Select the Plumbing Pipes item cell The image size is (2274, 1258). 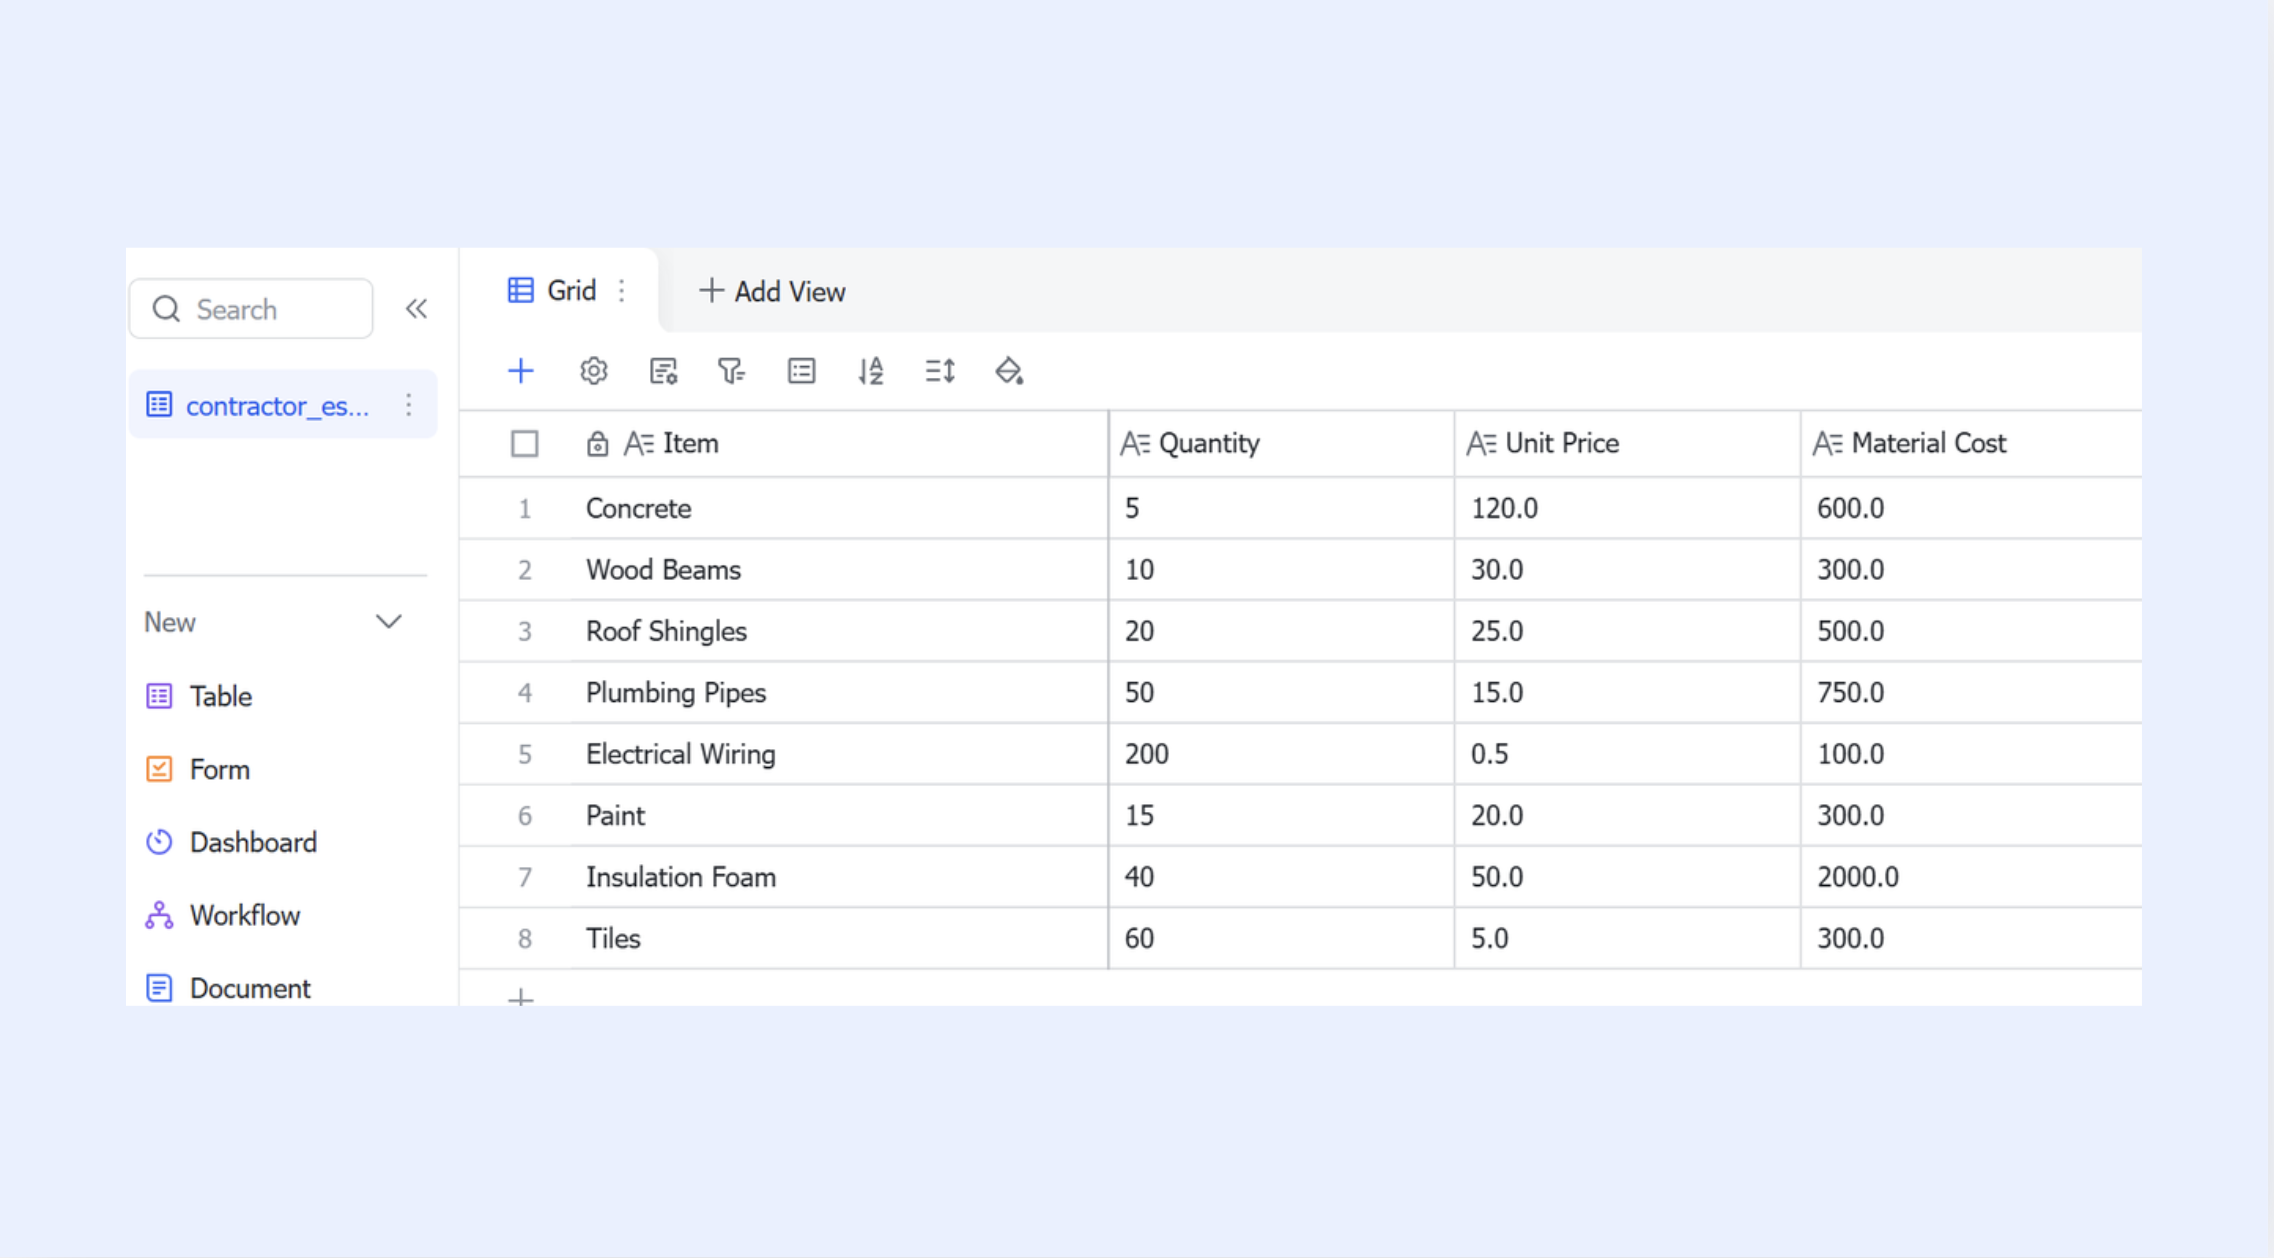coord(839,693)
